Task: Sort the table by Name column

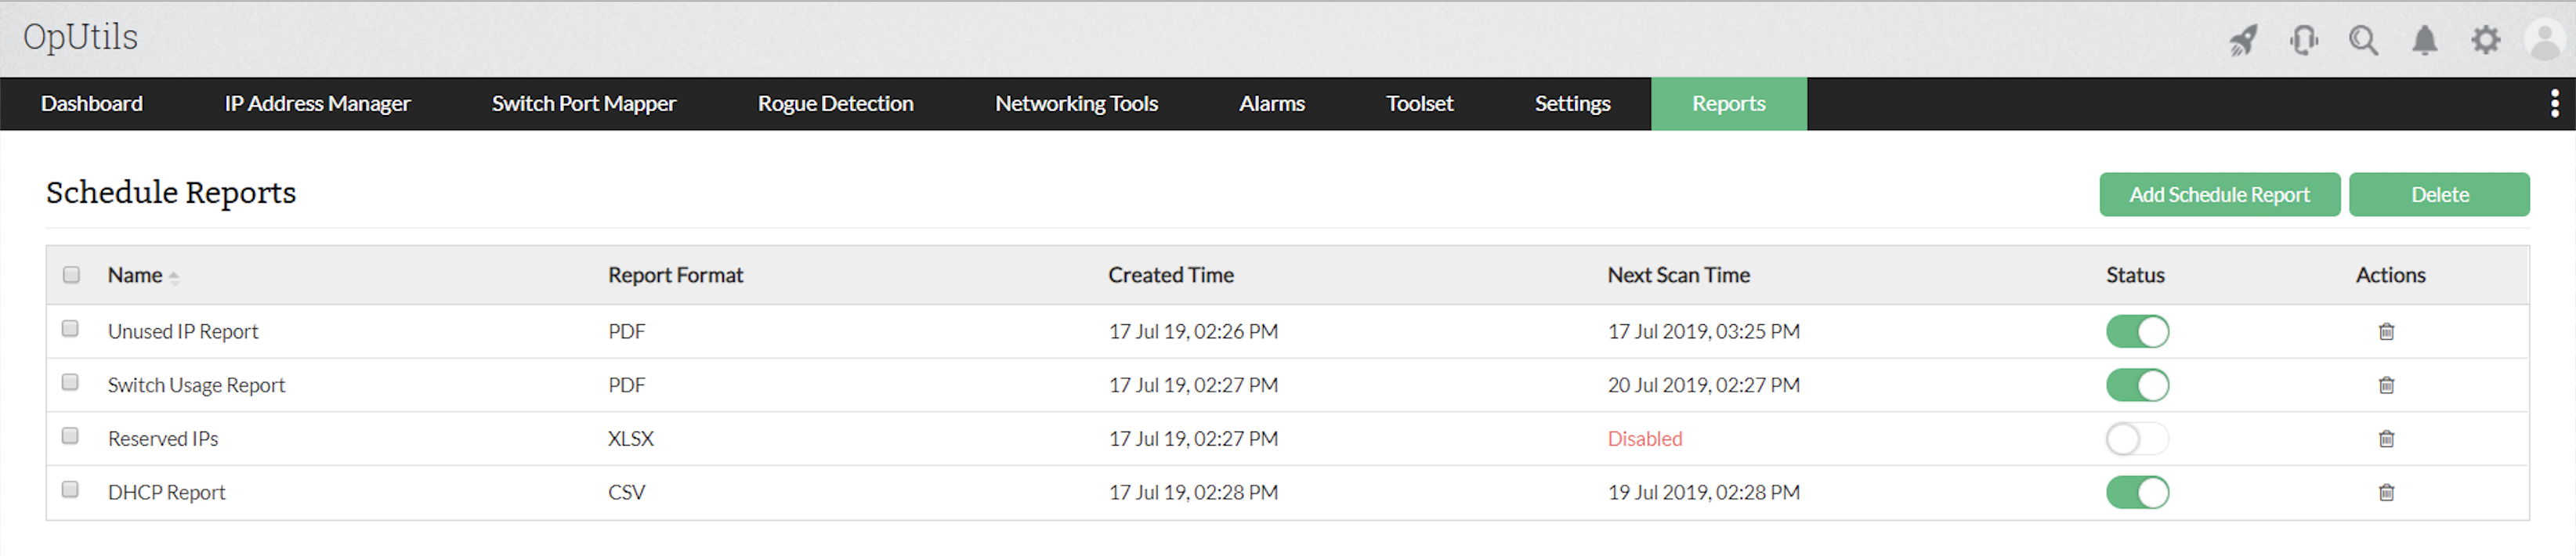Action: tap(135, 276)
